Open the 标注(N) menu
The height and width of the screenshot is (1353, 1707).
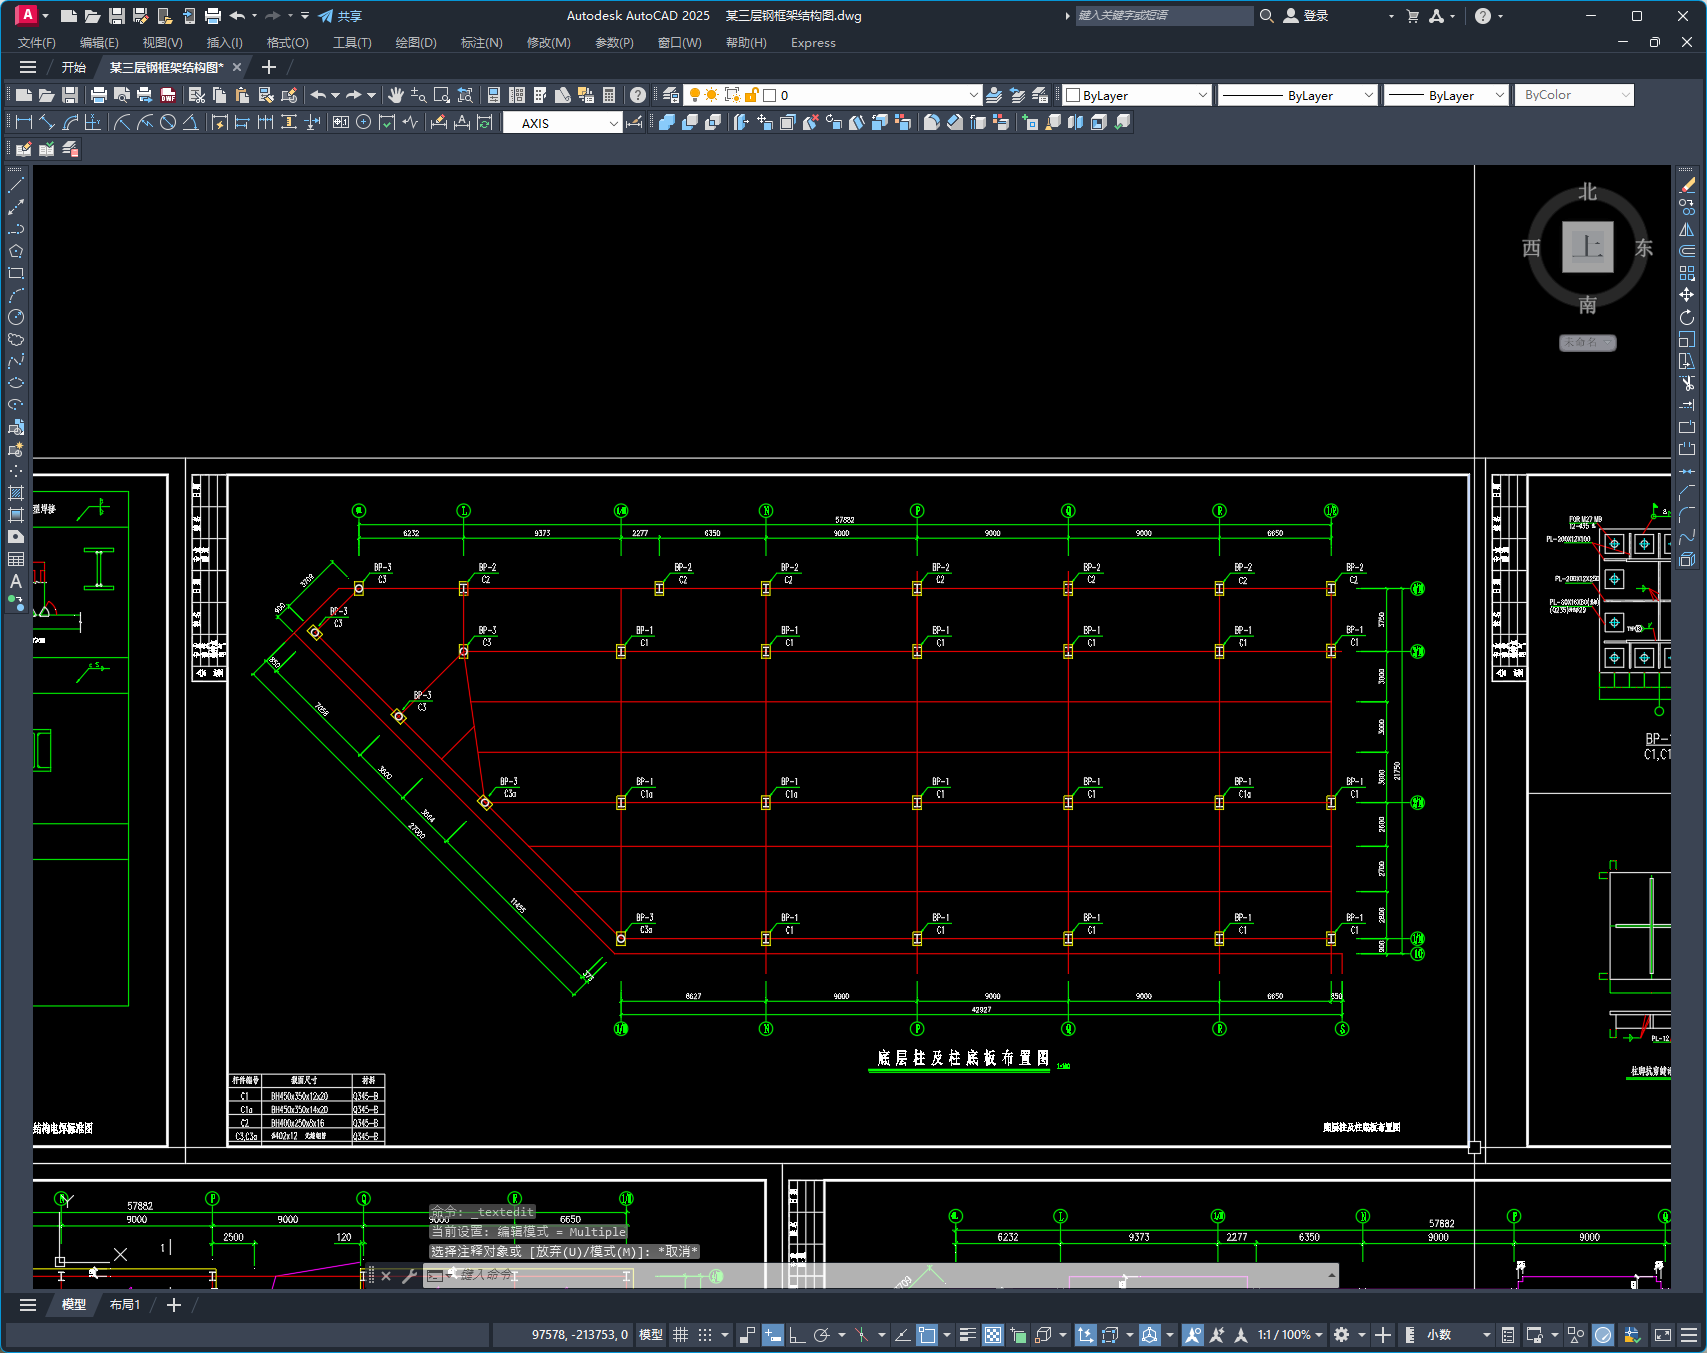[x=481, y=42]
